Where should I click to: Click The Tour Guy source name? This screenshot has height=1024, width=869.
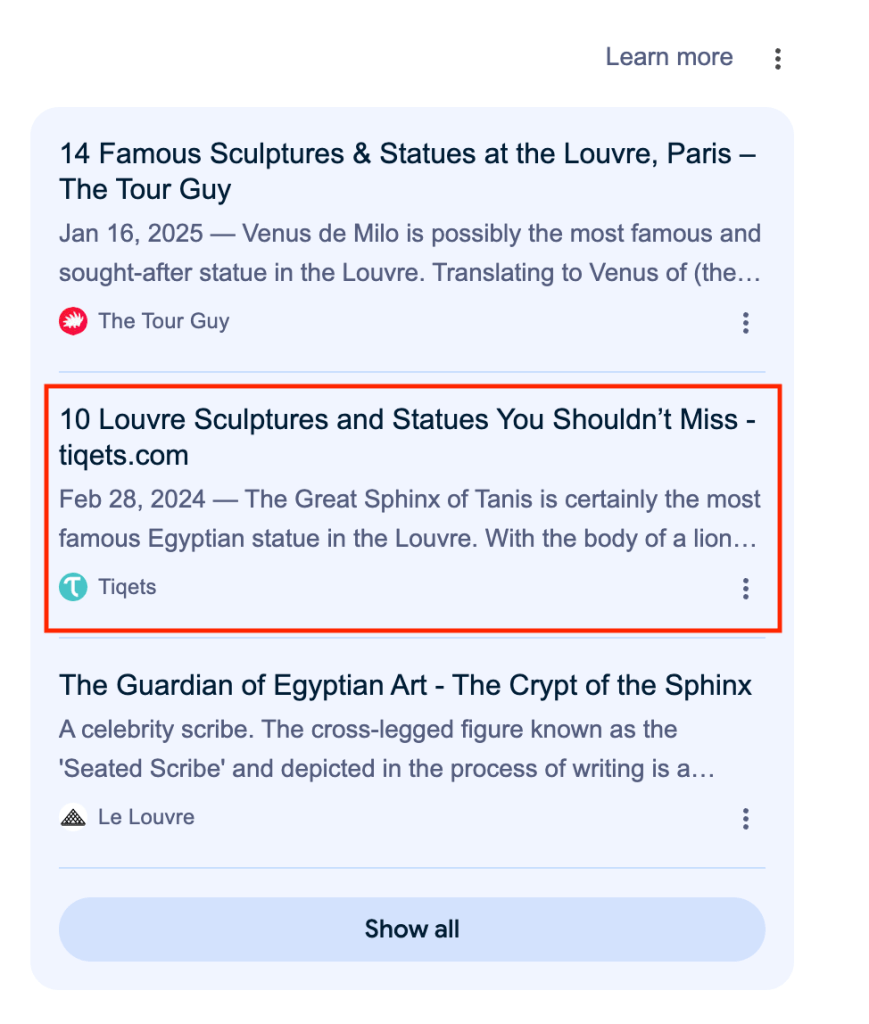[163, 321]
